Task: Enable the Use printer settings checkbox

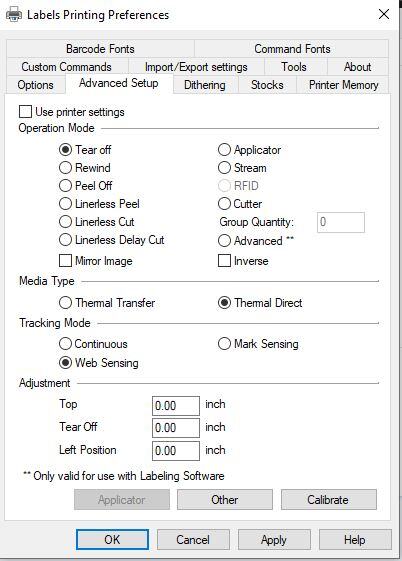Action: click(x=25, y=112)
